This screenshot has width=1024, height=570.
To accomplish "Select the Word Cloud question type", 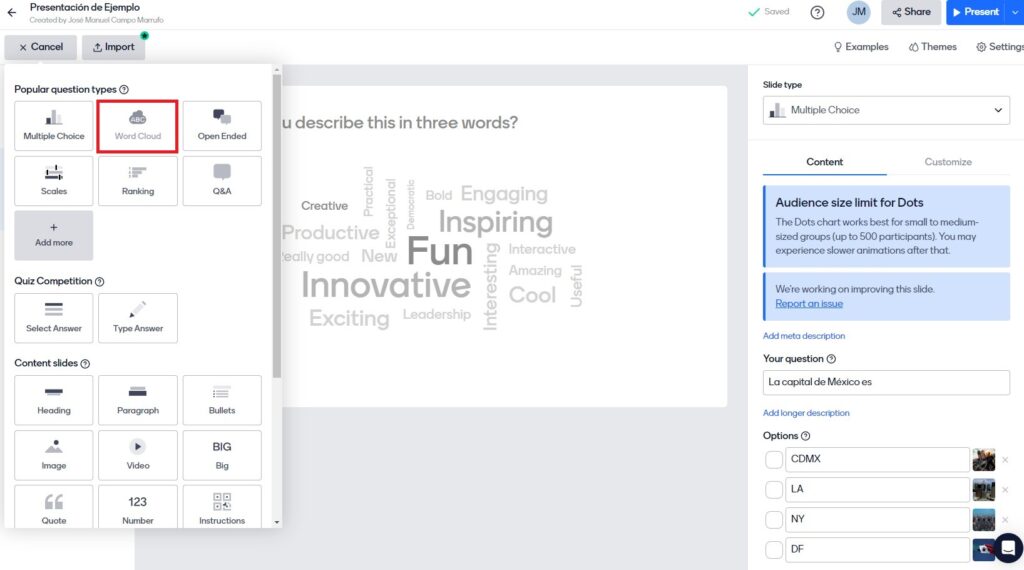I will click(x=138, y=126).
